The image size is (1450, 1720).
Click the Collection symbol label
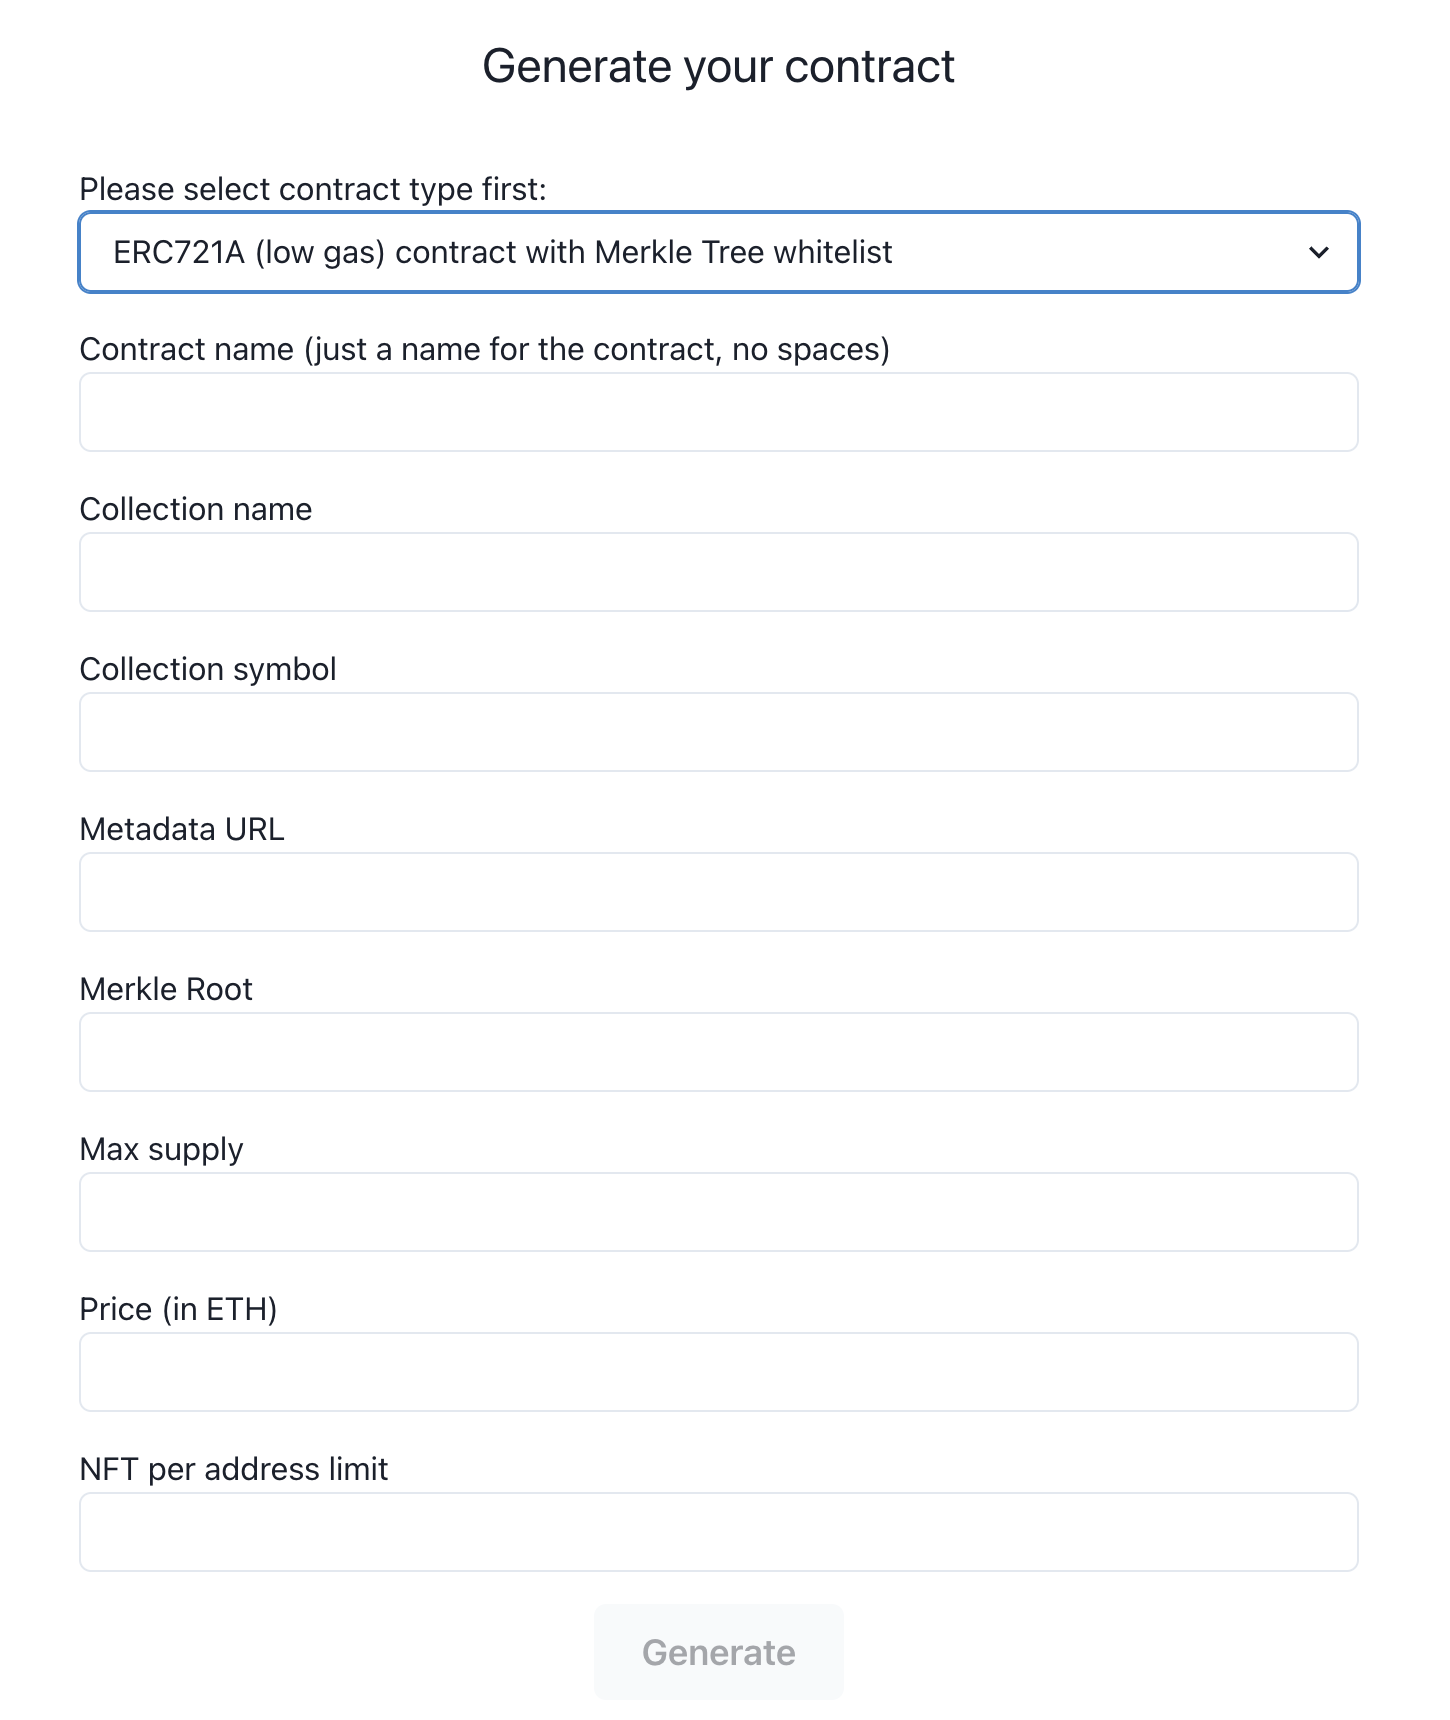tap(208, 669)
